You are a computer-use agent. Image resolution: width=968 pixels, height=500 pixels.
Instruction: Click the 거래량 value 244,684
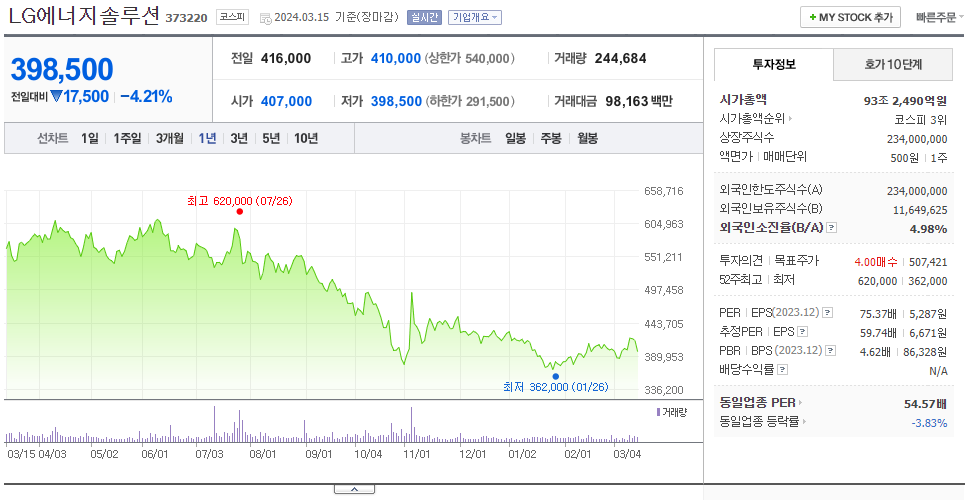click(620, 59)
